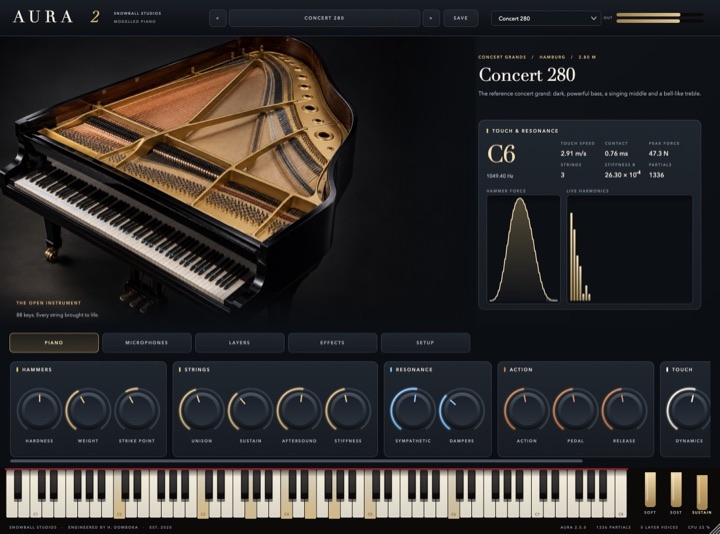This screenshot has width=720, height=534.
Task: Click the Weight knob
Action: coord(88,410)
